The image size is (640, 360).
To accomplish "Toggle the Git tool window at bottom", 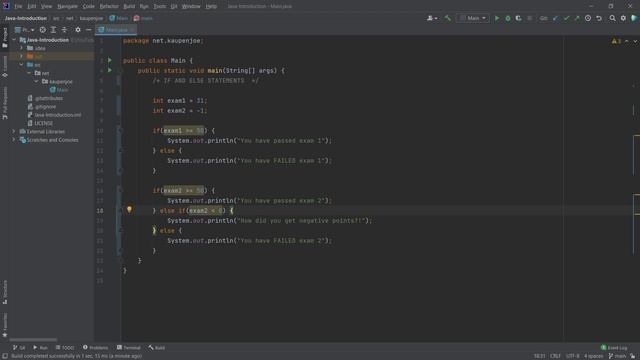I will 19,348.
